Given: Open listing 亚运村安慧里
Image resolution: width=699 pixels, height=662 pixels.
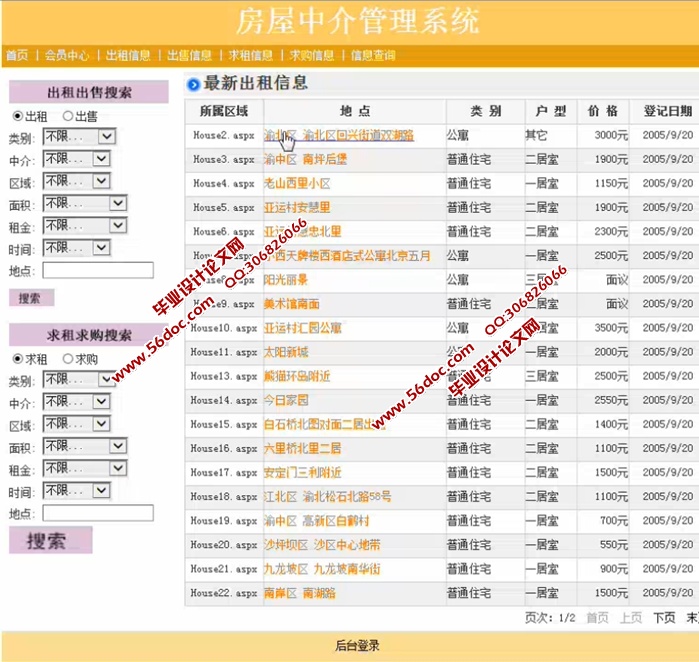Looking at the screenshot, I should 297,207.
